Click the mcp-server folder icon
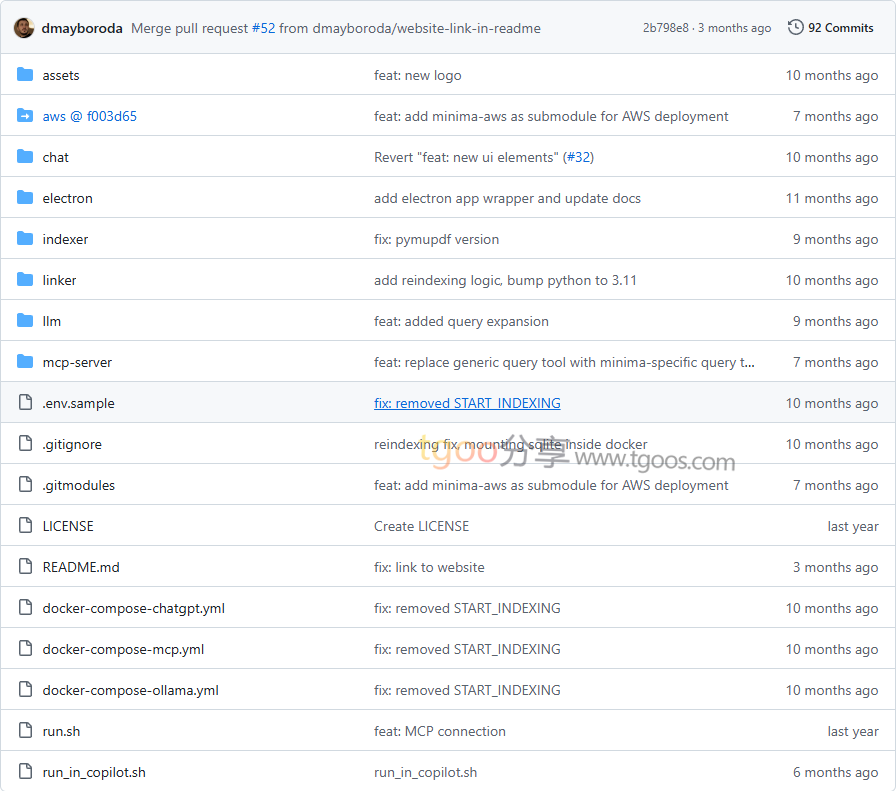 pyautogui.click(x=25, y=362)
